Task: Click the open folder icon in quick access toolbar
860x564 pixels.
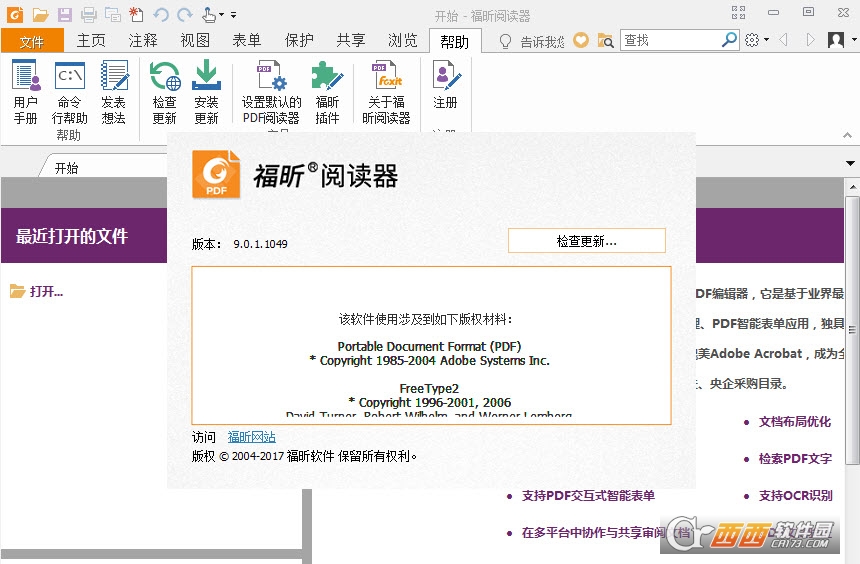Action: tap(40, 15)
